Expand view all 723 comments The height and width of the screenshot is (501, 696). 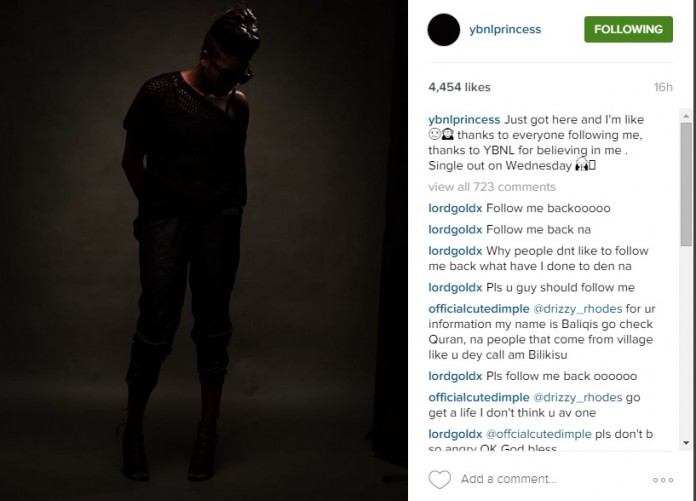(492, 187)
